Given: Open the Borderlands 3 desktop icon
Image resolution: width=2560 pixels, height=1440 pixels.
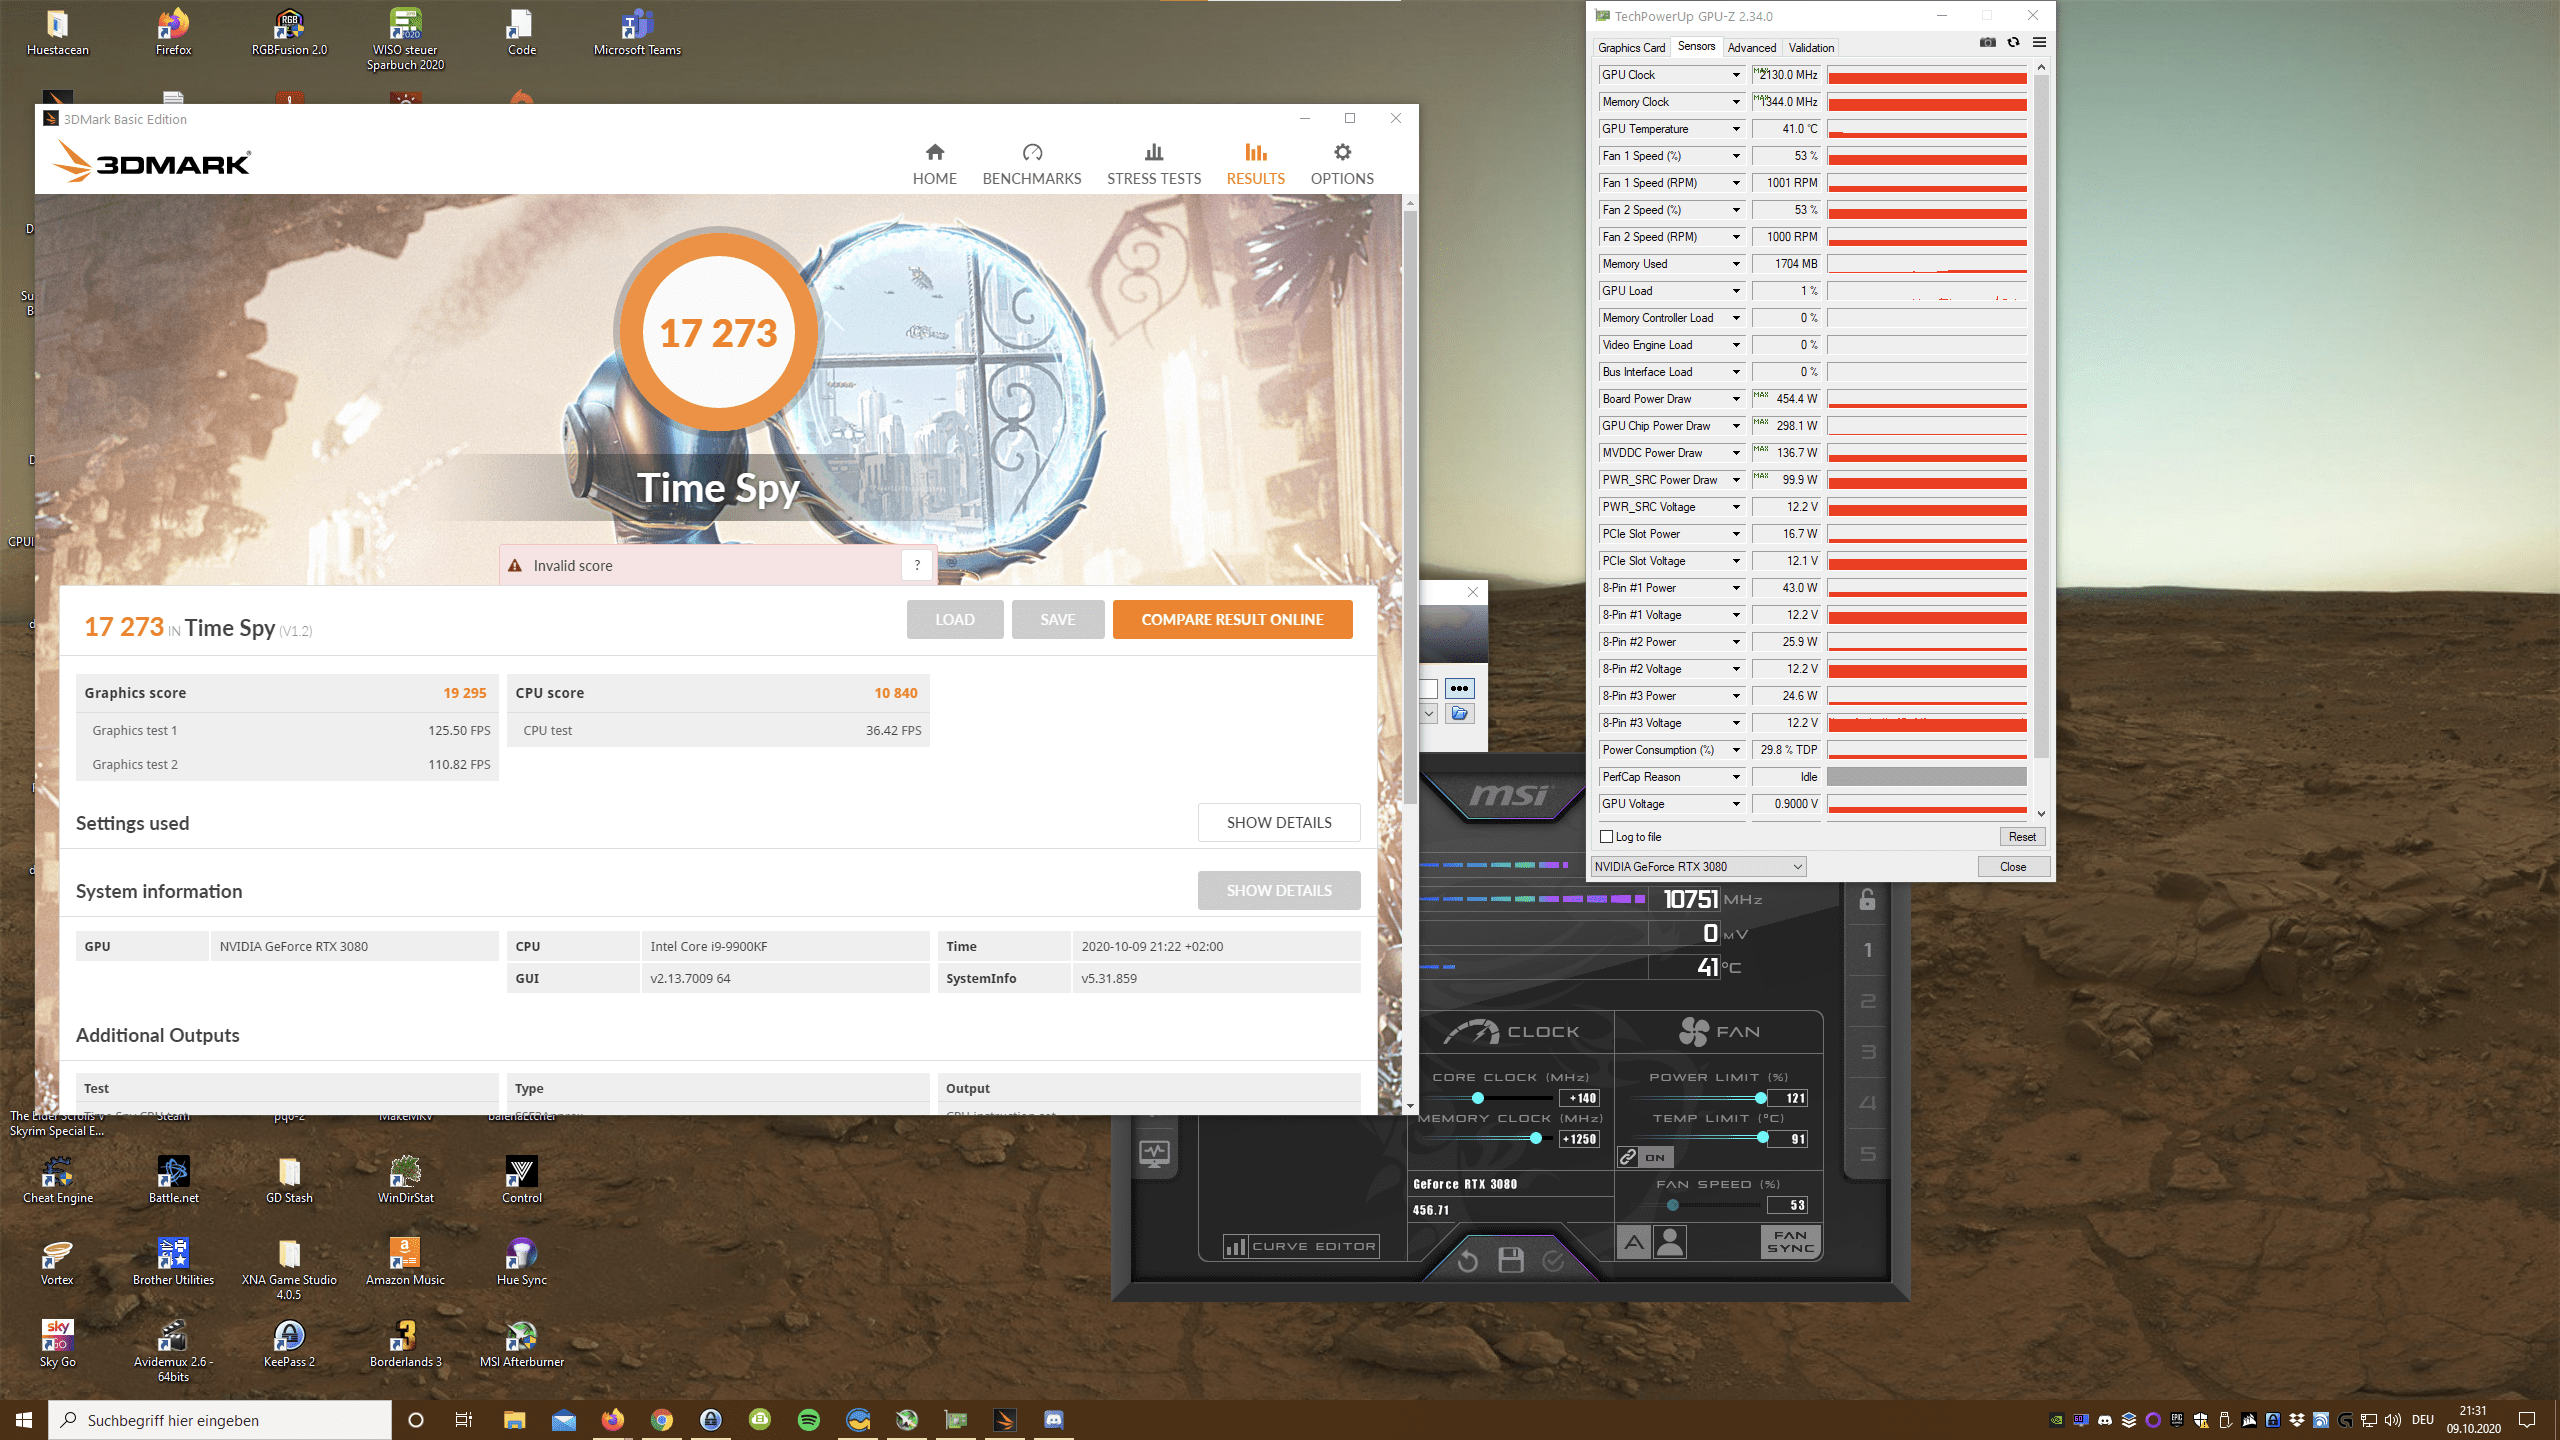Looking at the screenshot, I should pyautogui.click(x=405, y=1344).
